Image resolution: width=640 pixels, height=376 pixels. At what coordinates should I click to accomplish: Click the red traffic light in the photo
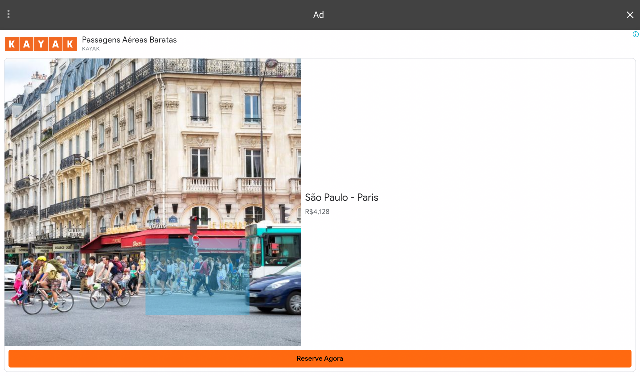coord(193,225)
